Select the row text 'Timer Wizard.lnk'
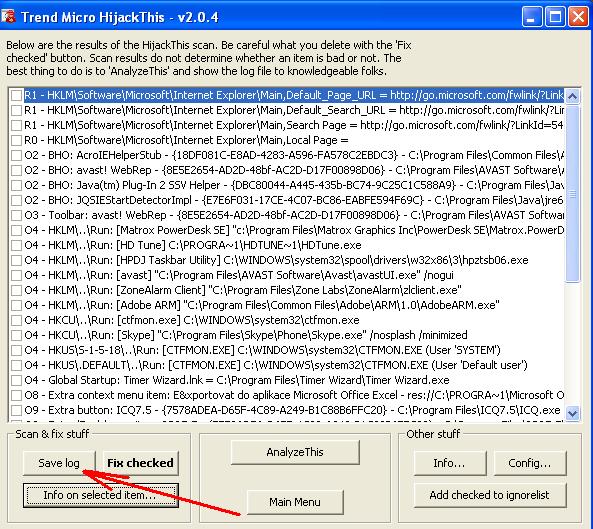 [x=163, y=380]
